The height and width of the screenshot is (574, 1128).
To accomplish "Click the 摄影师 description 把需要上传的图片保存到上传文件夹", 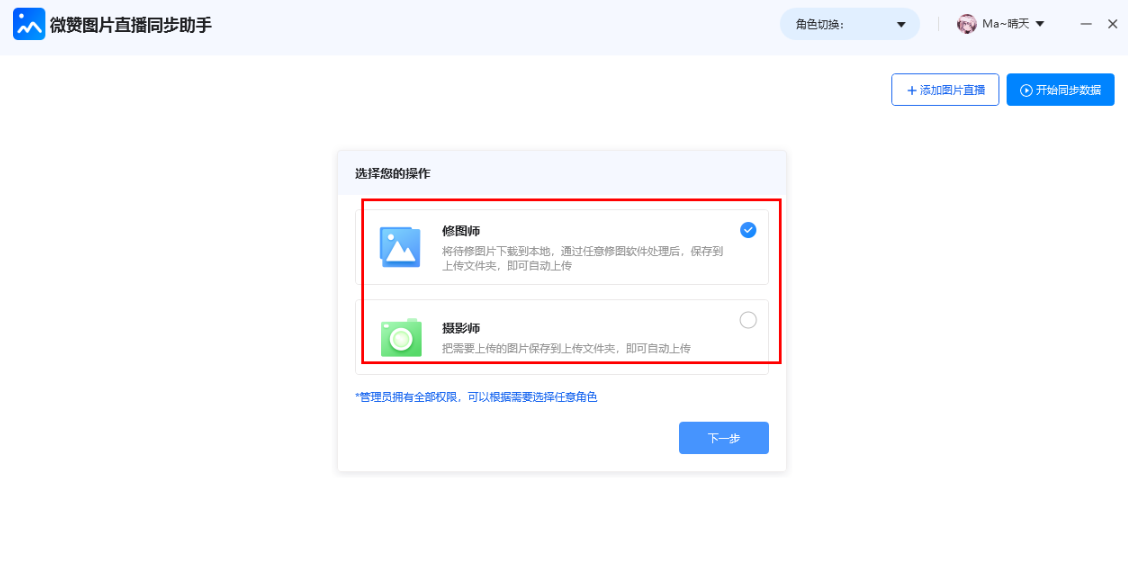I will pyautogui.click(x=566, y=349).
